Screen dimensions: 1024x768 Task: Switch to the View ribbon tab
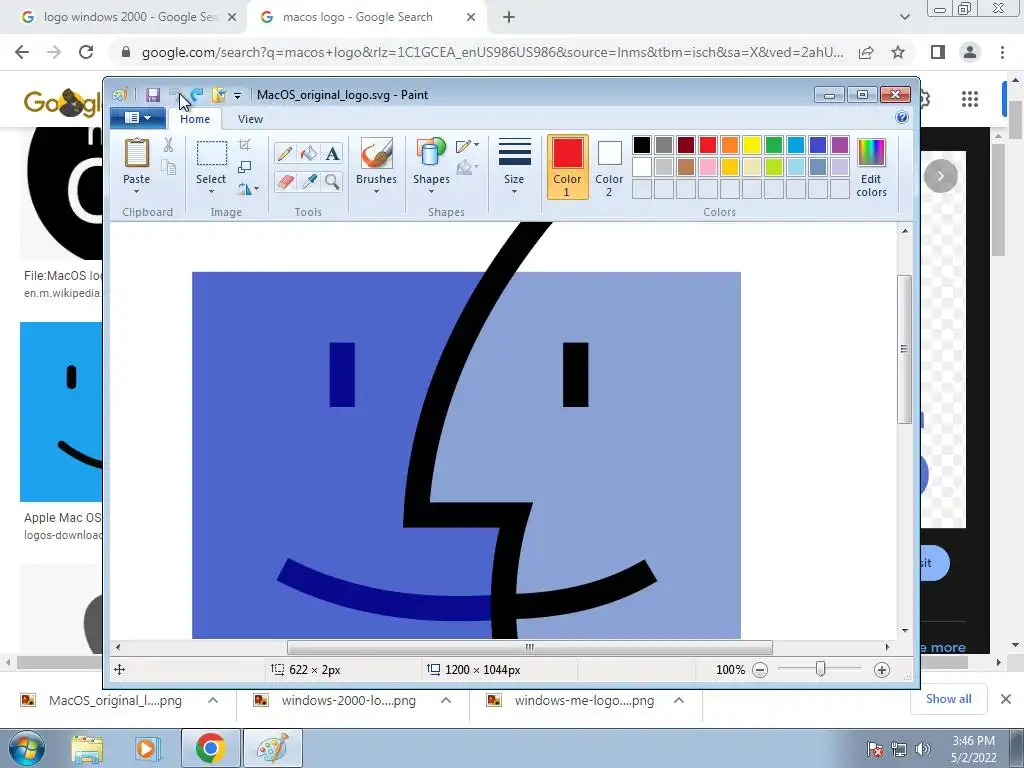click(x=250, y=119)
